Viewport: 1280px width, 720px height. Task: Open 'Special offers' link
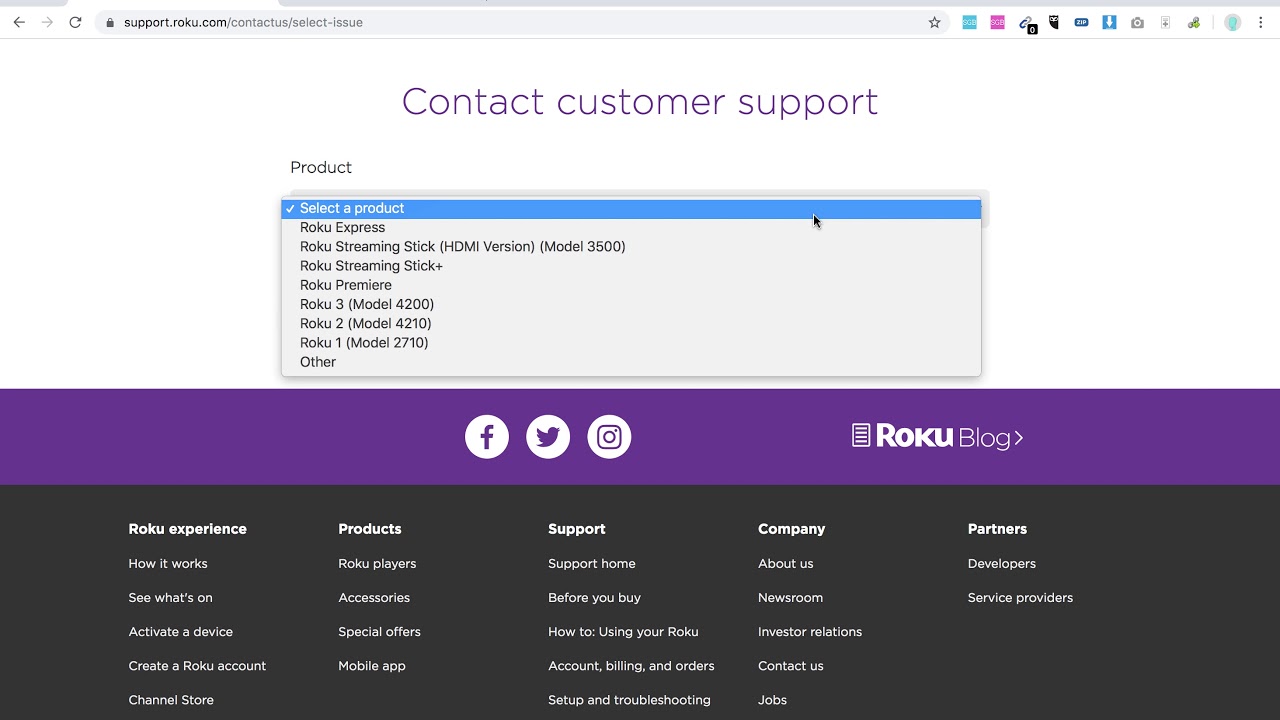(x=379, y=631)
